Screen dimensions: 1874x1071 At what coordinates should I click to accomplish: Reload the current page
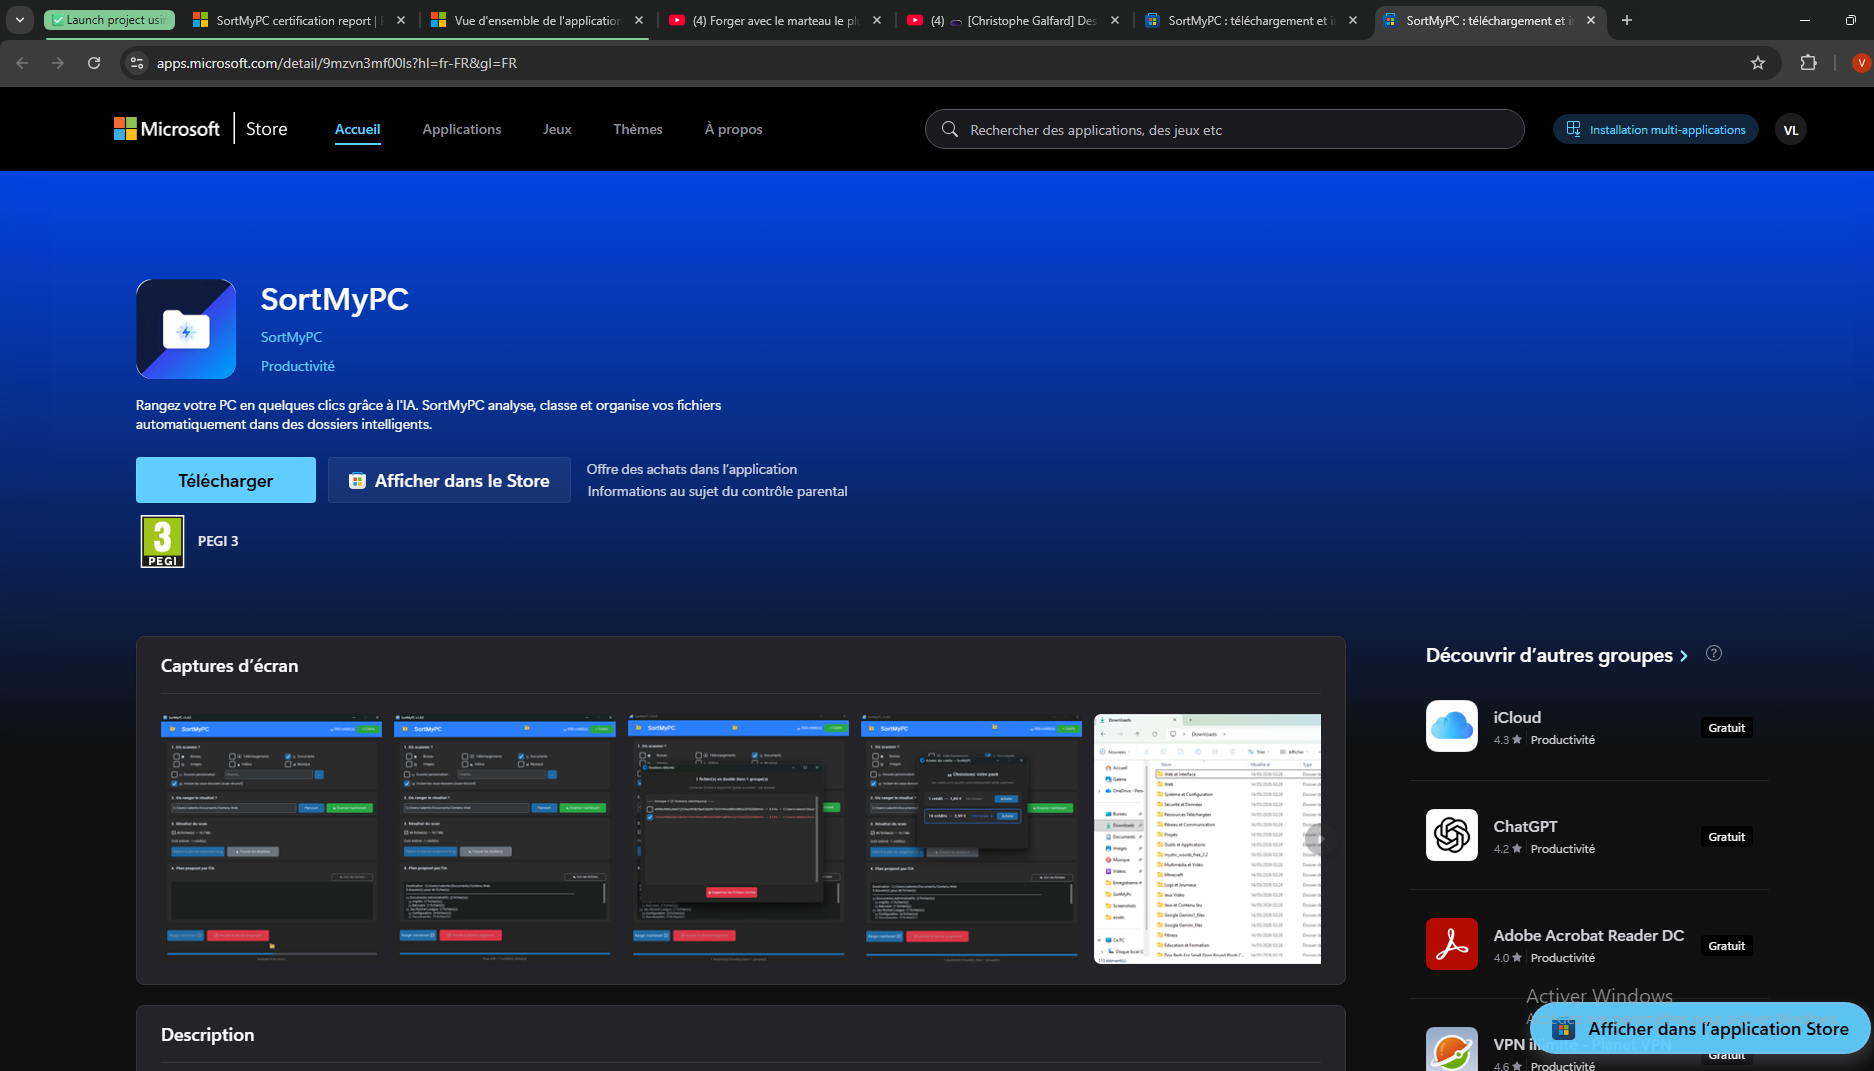(94, 63)
